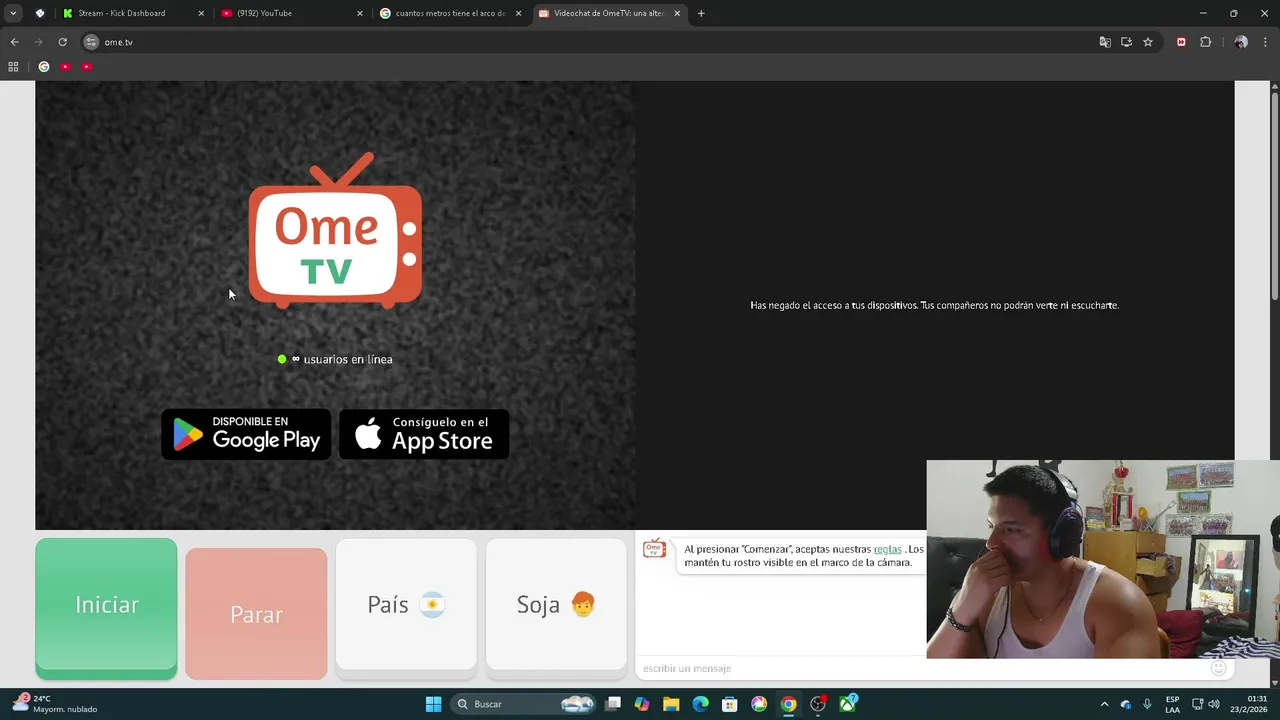The image size is (1280, 720).
Task: Go back in browser history
Action: 14,42
